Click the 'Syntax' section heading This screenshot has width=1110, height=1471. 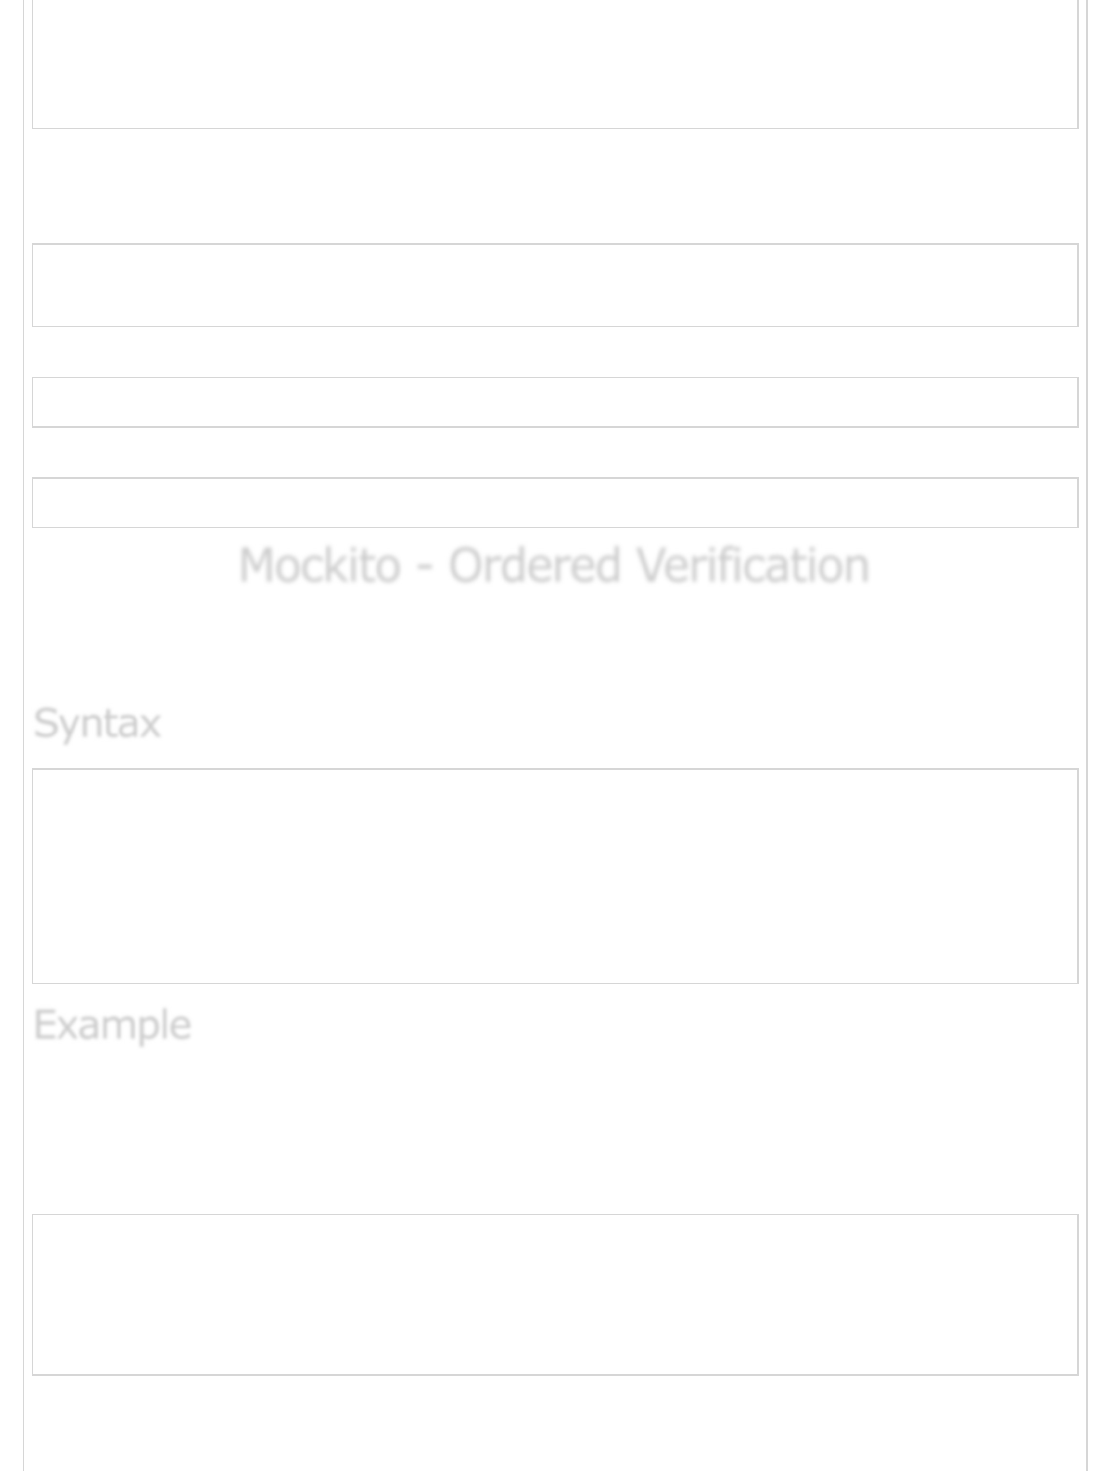[97, 723]
